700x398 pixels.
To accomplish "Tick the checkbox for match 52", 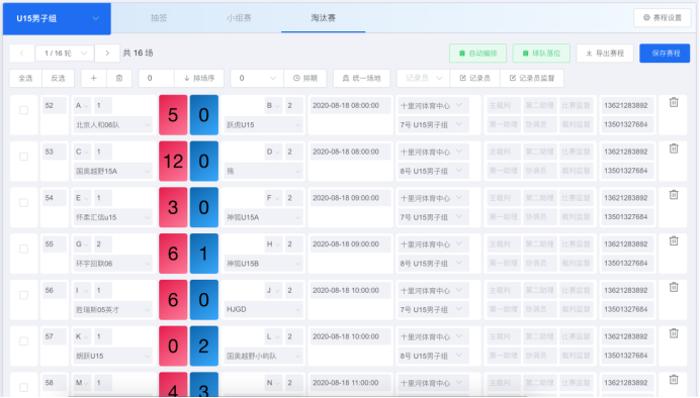I will click(x=24, y=110).
